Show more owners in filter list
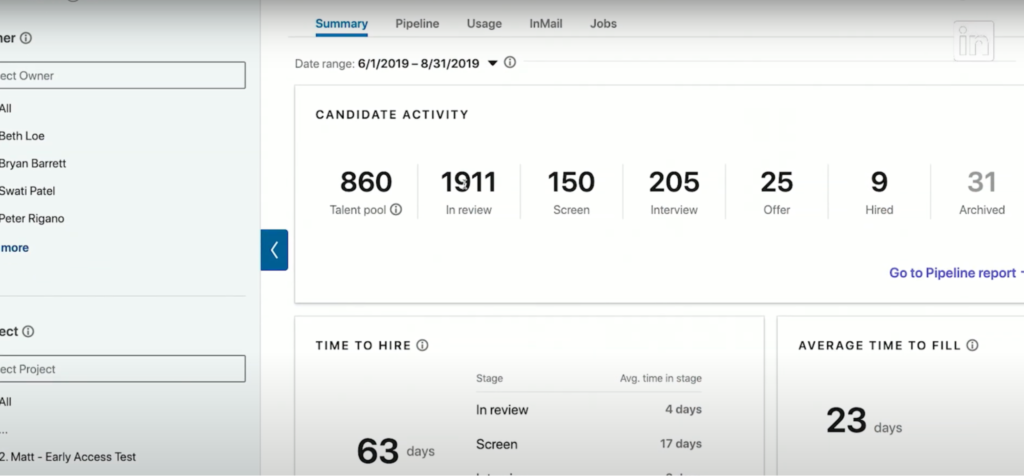This screenshot has height=476, width=1024. 14,247
